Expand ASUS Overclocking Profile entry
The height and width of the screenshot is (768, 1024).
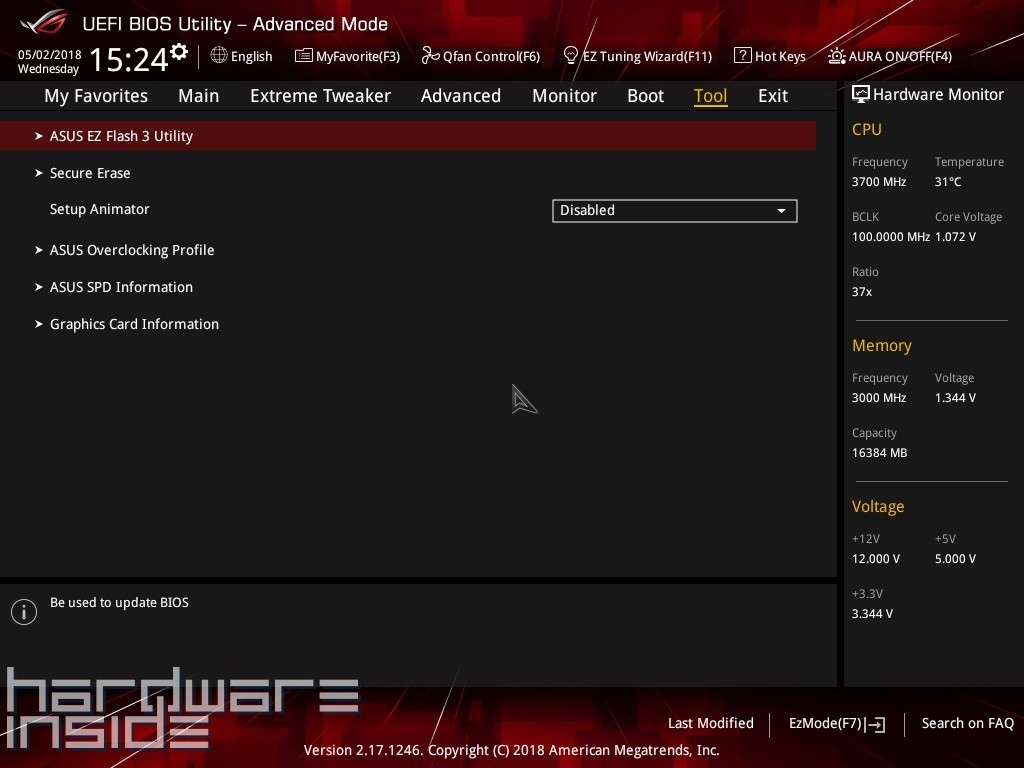click(132, 250)
